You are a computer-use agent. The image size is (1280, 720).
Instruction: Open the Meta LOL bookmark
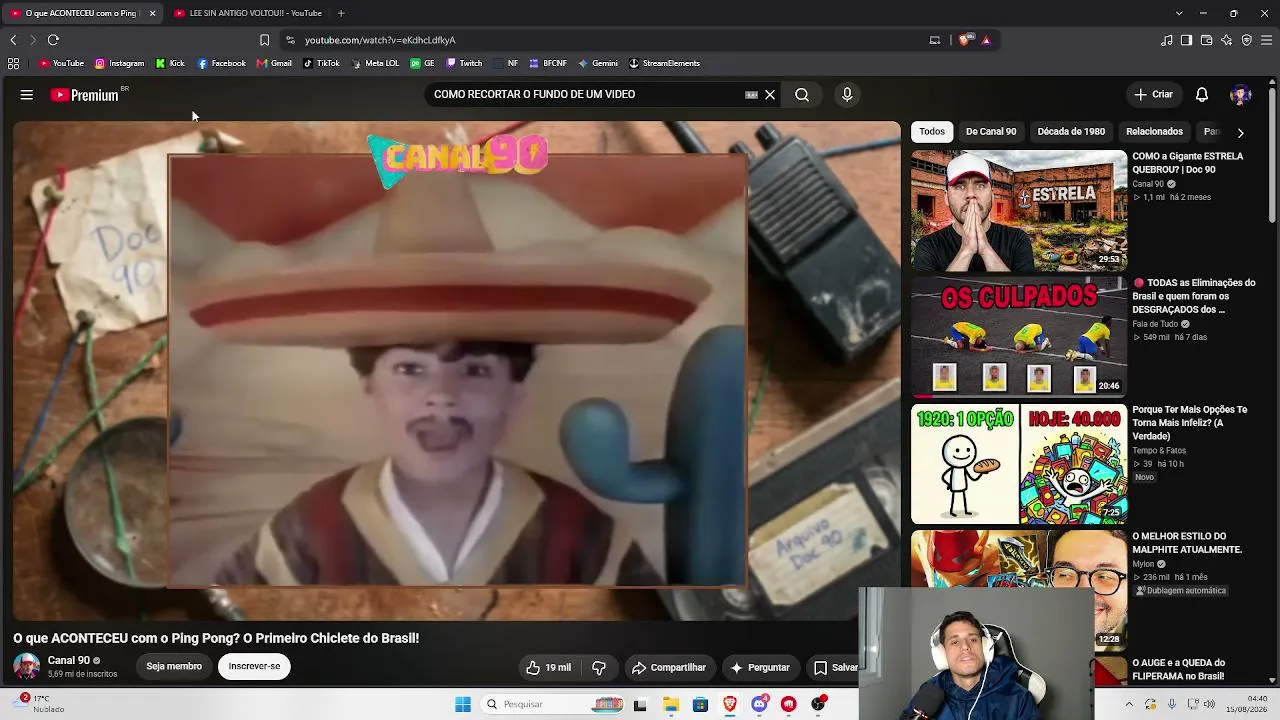[375, 63]
